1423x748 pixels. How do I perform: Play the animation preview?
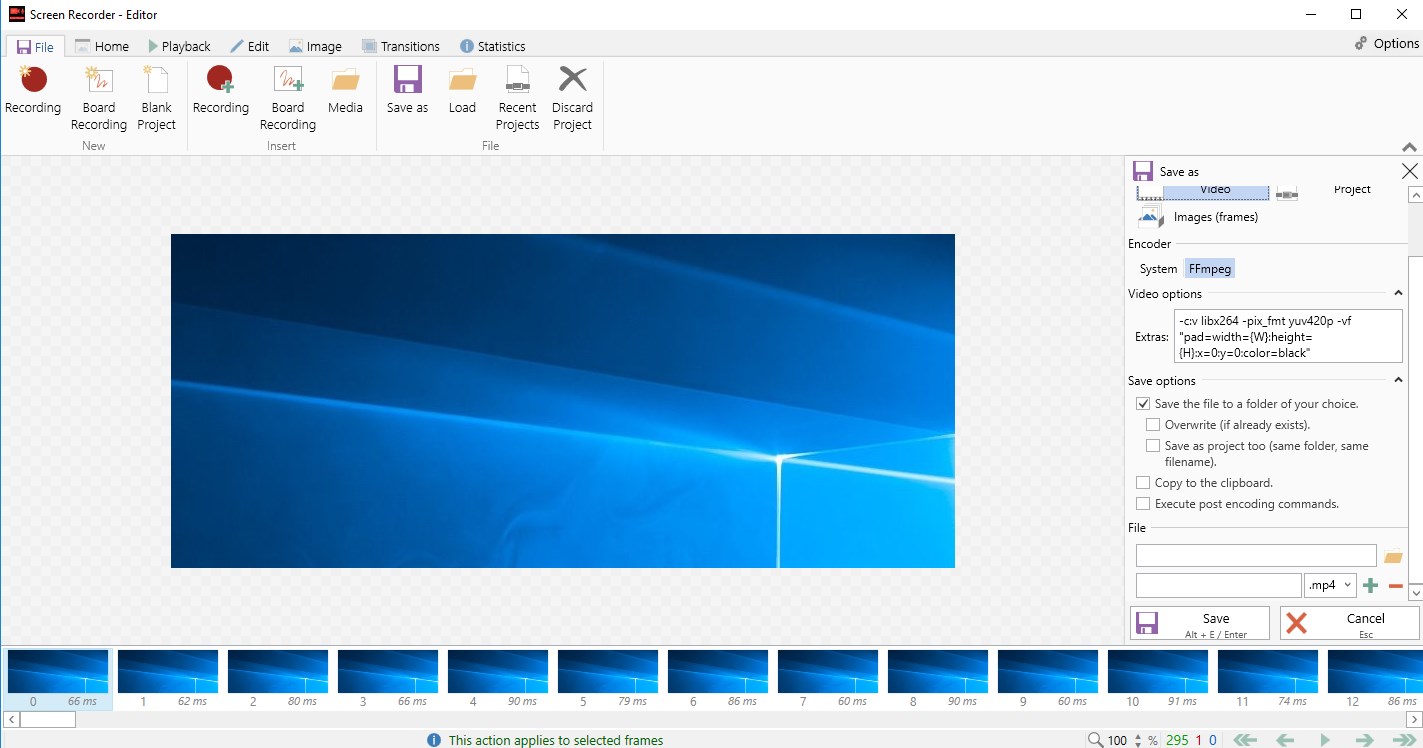[x=1326, y=740]
